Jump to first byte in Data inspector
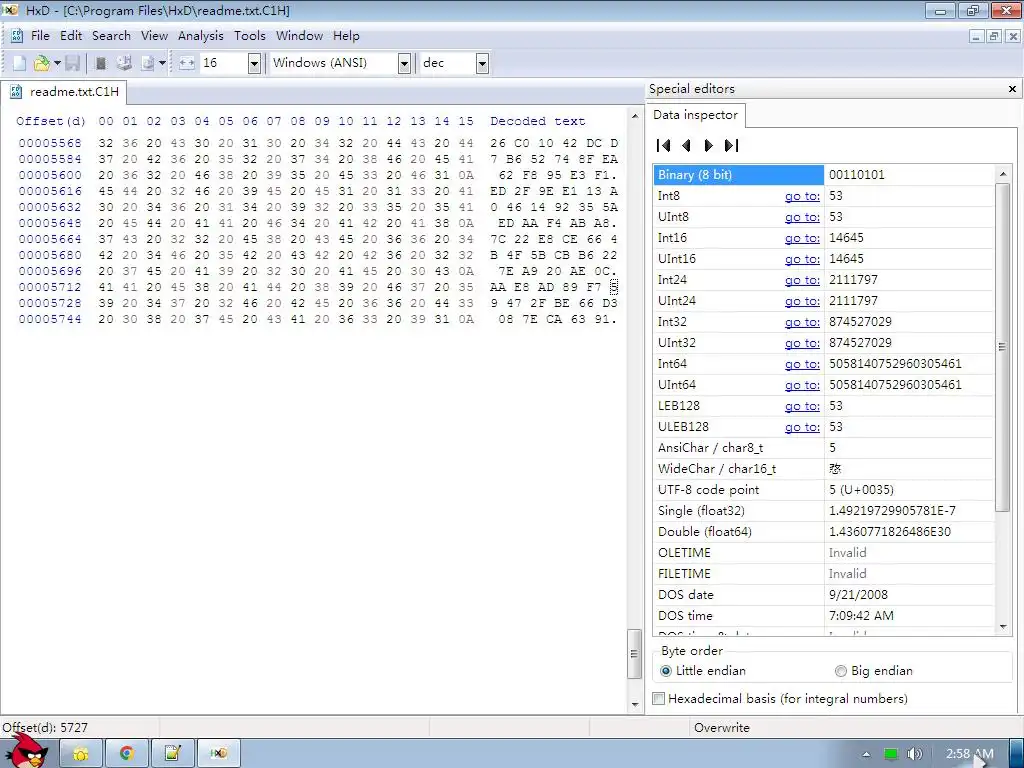Image resolution: width=1024 pixels, height=768 pixels. [664, 146]
